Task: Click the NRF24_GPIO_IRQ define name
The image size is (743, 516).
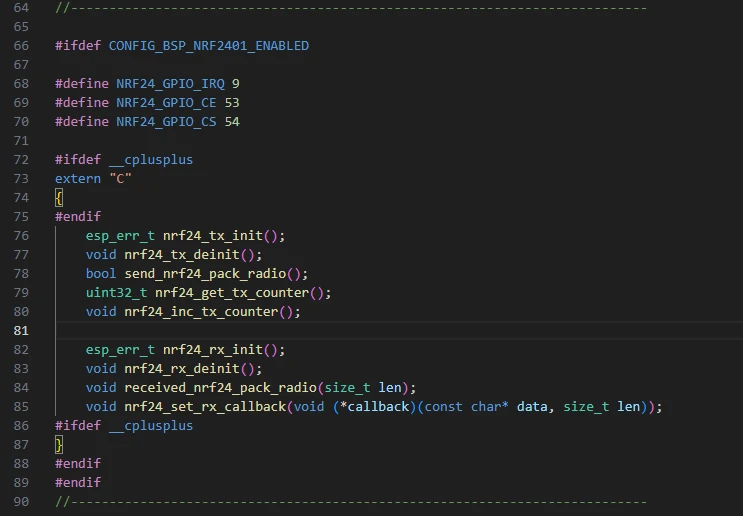Action: (x=169, y=84)
